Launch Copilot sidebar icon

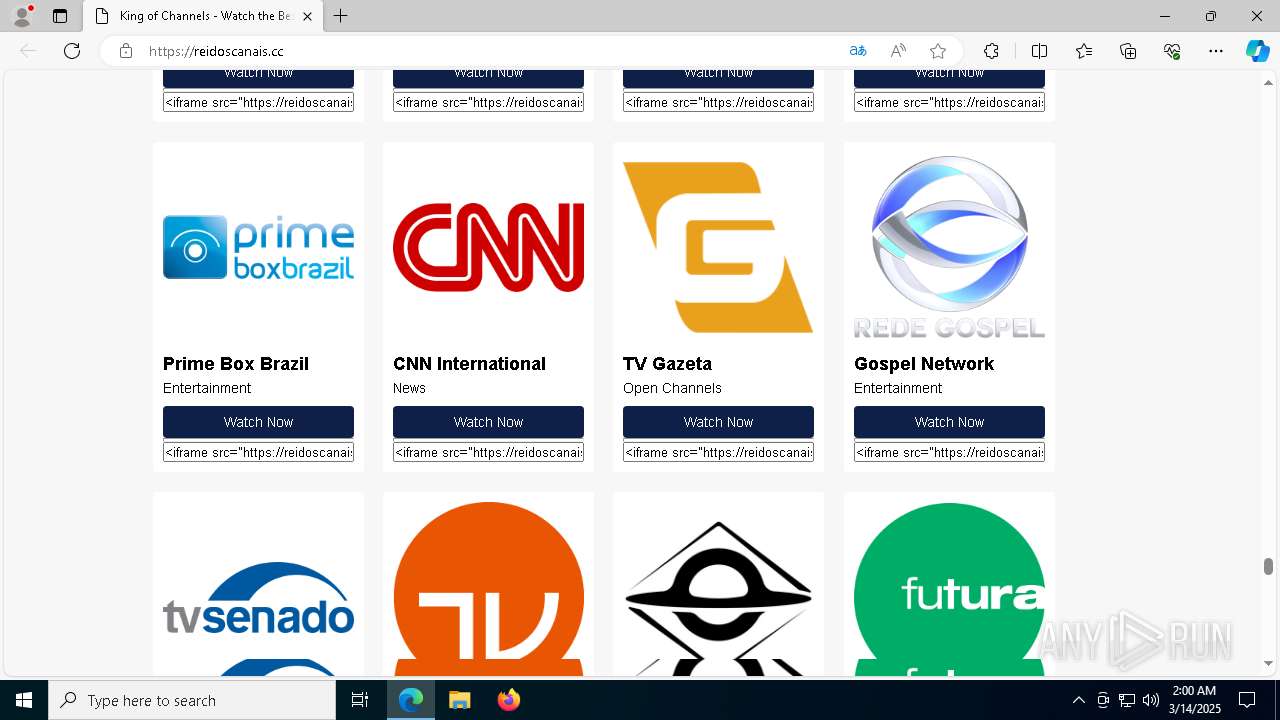(1257, 51)
